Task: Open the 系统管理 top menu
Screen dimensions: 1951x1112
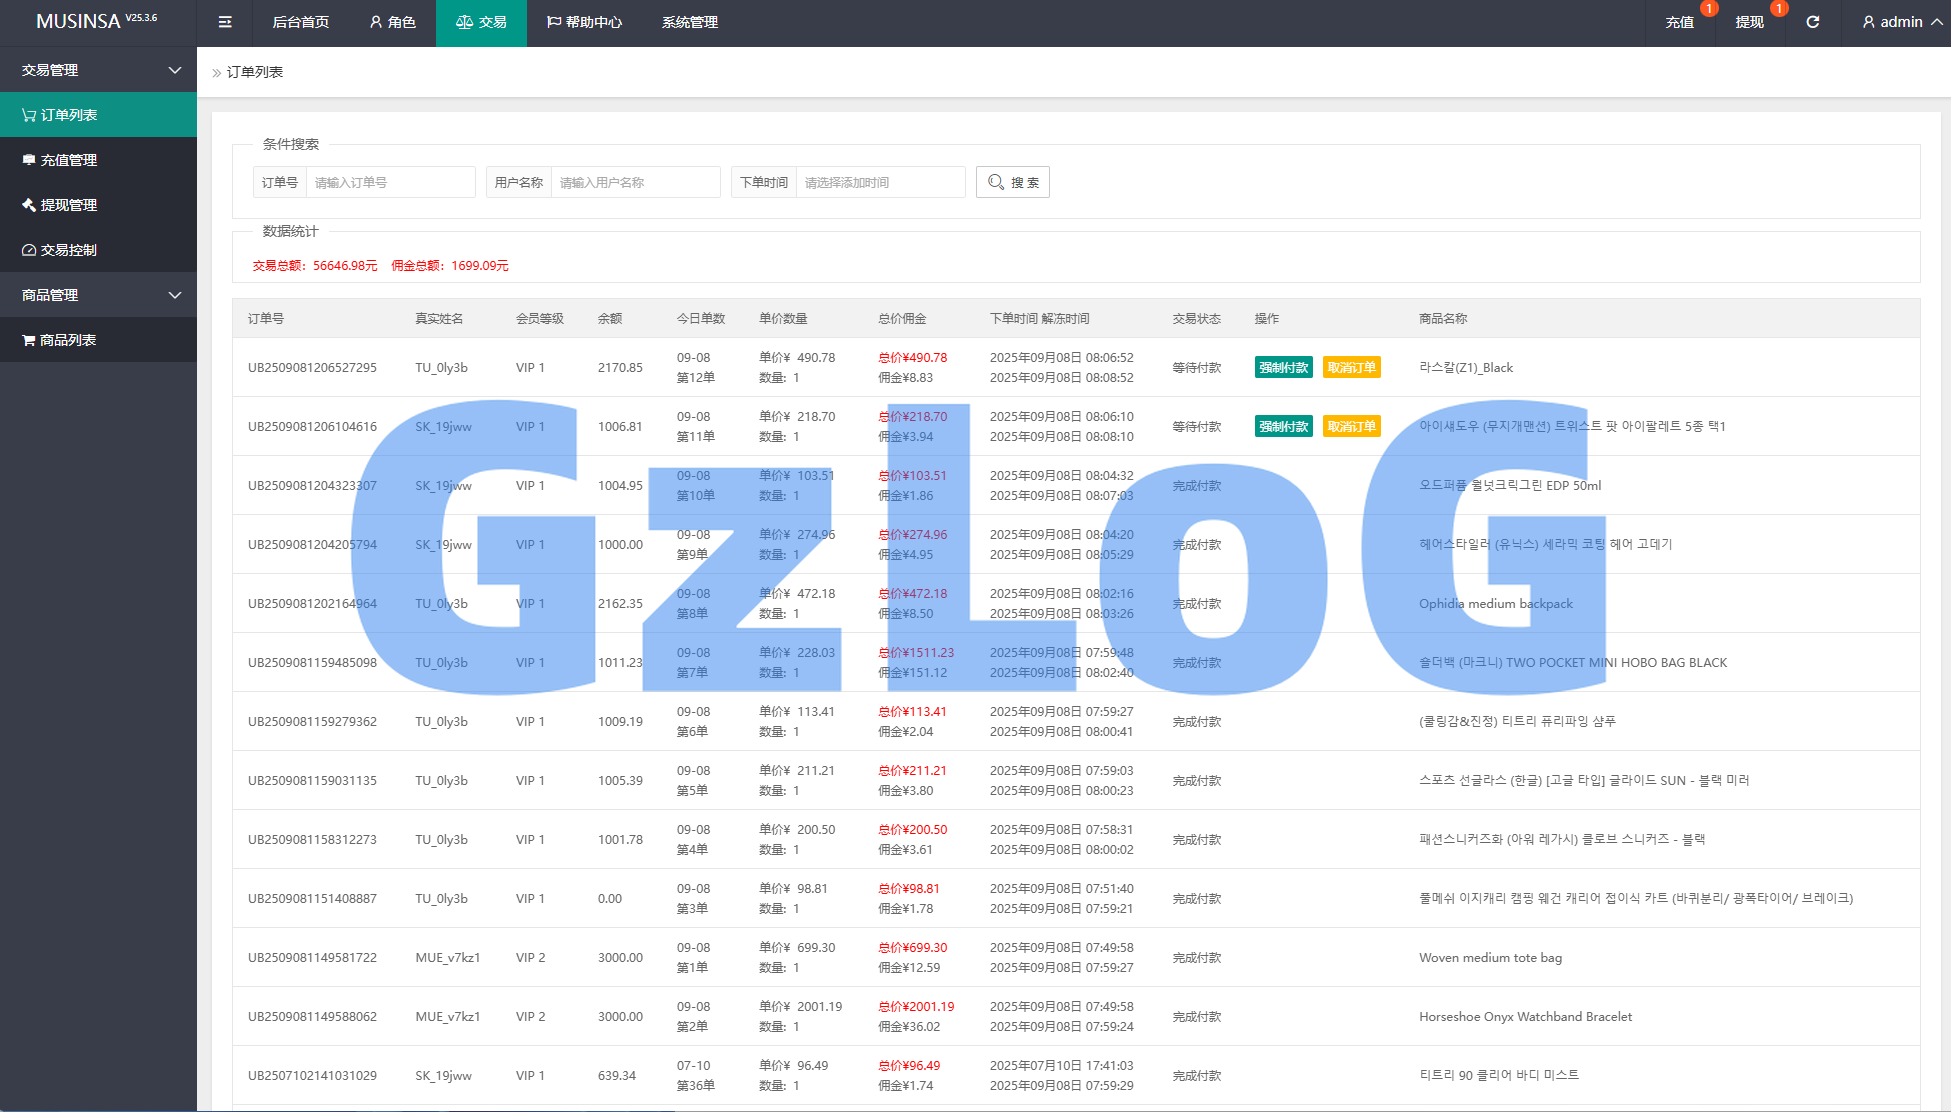Action: [689, 22]
